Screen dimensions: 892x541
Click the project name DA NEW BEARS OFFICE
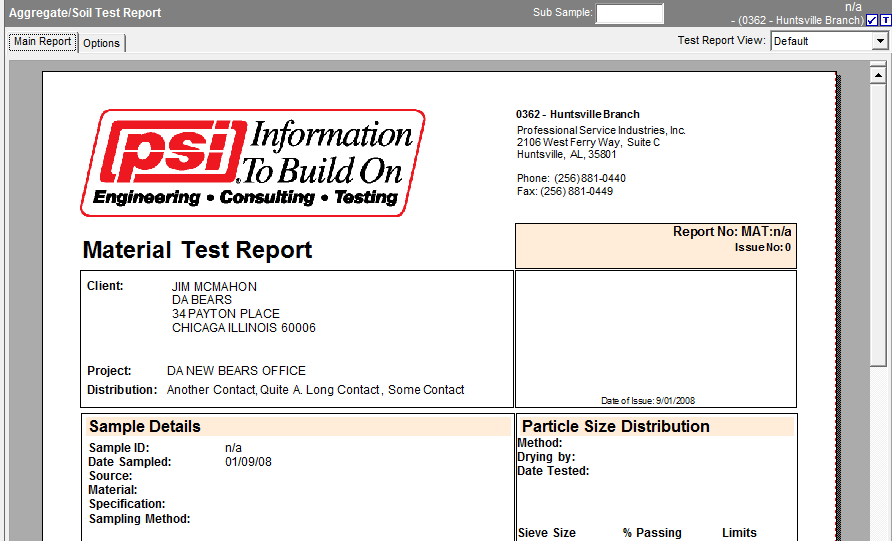(x=236, y=370)
